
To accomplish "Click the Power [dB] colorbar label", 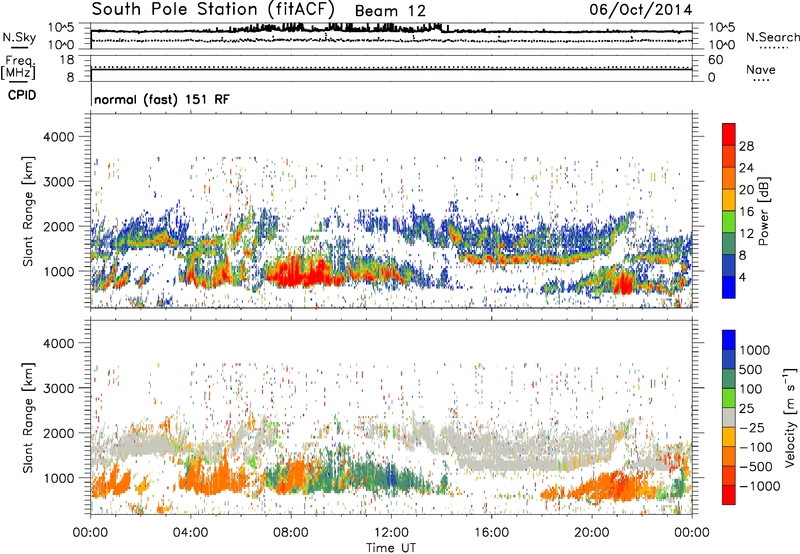I will 763,211.
